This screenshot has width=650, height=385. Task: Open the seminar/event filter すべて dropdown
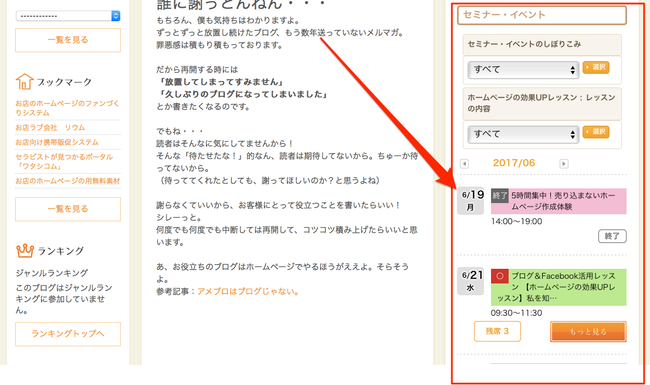(523, 70)
